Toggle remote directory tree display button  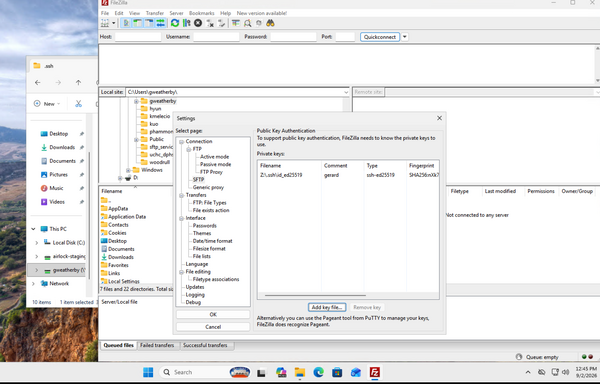pos(149,23)
